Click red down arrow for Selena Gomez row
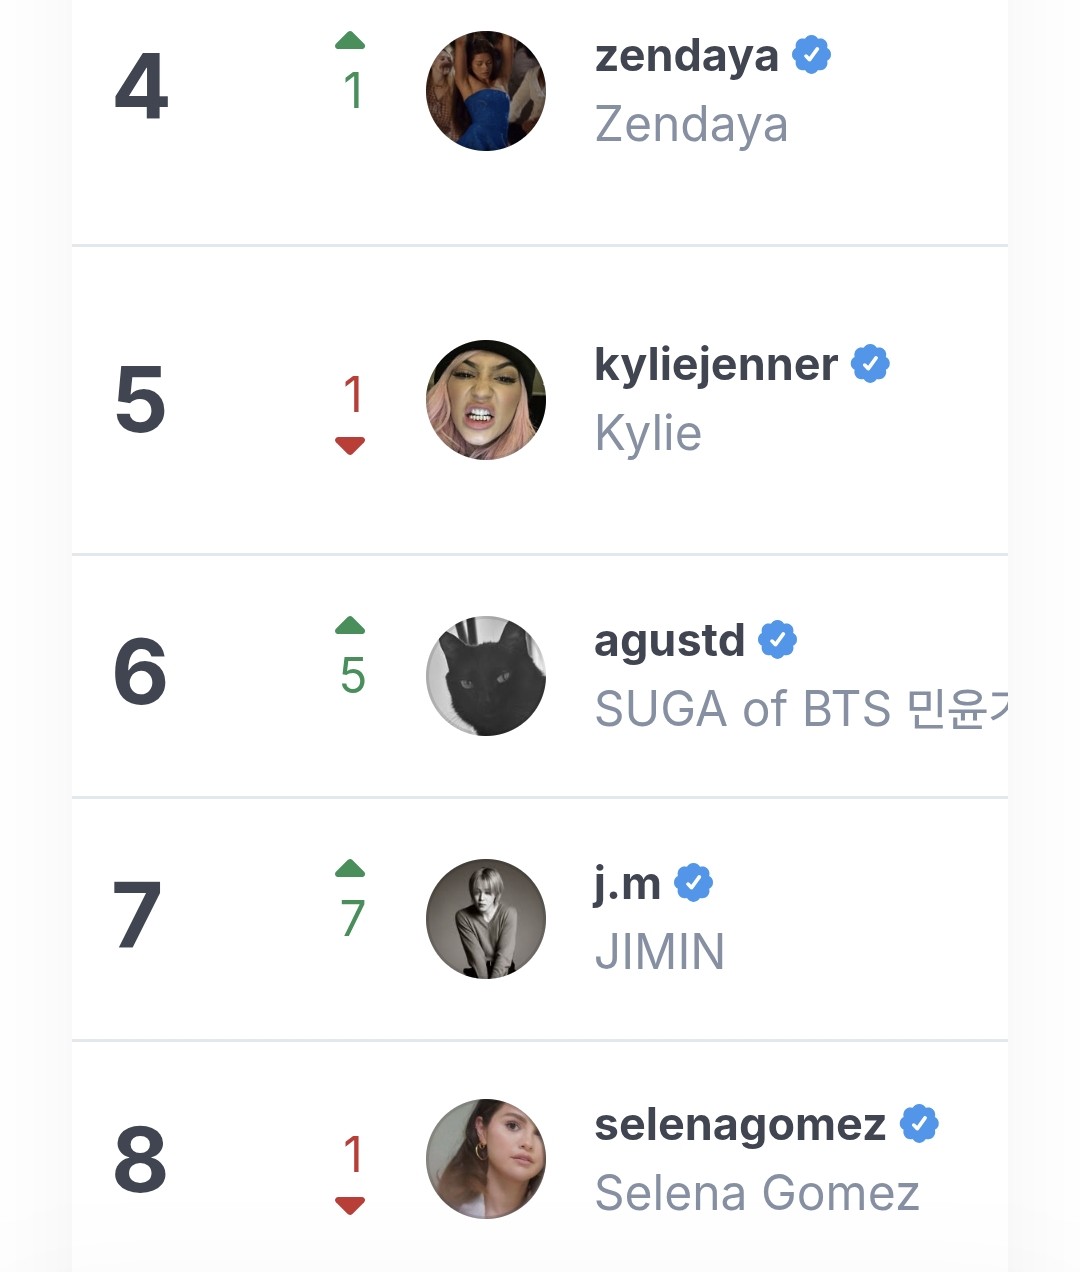The width and height of the screenshot is (1080, 1272). point(350,1206)
